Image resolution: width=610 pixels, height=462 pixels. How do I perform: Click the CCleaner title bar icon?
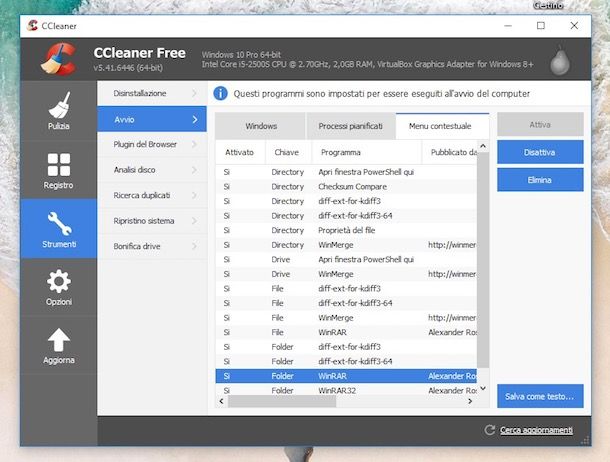pyautogui.click(x=32, y=26)
